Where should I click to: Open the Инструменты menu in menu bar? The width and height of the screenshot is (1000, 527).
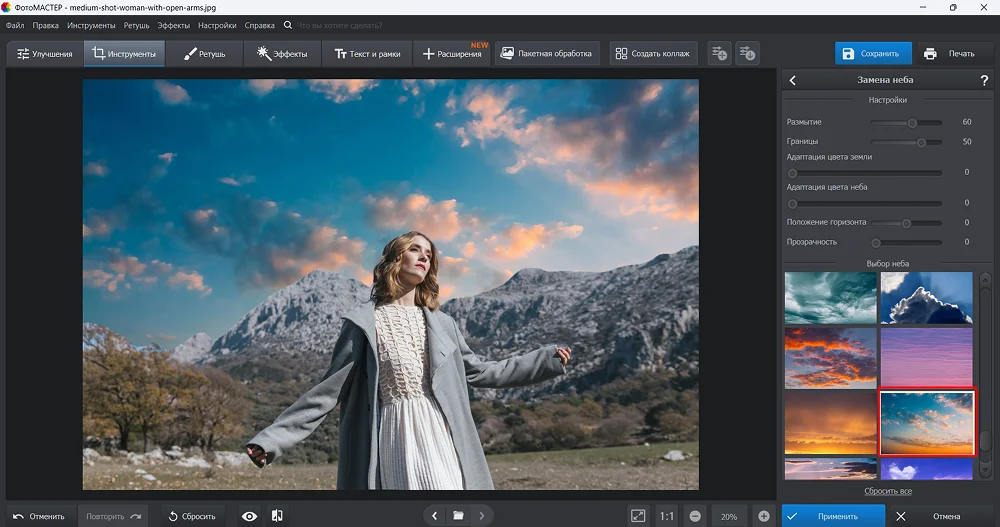tap(91, 26)
